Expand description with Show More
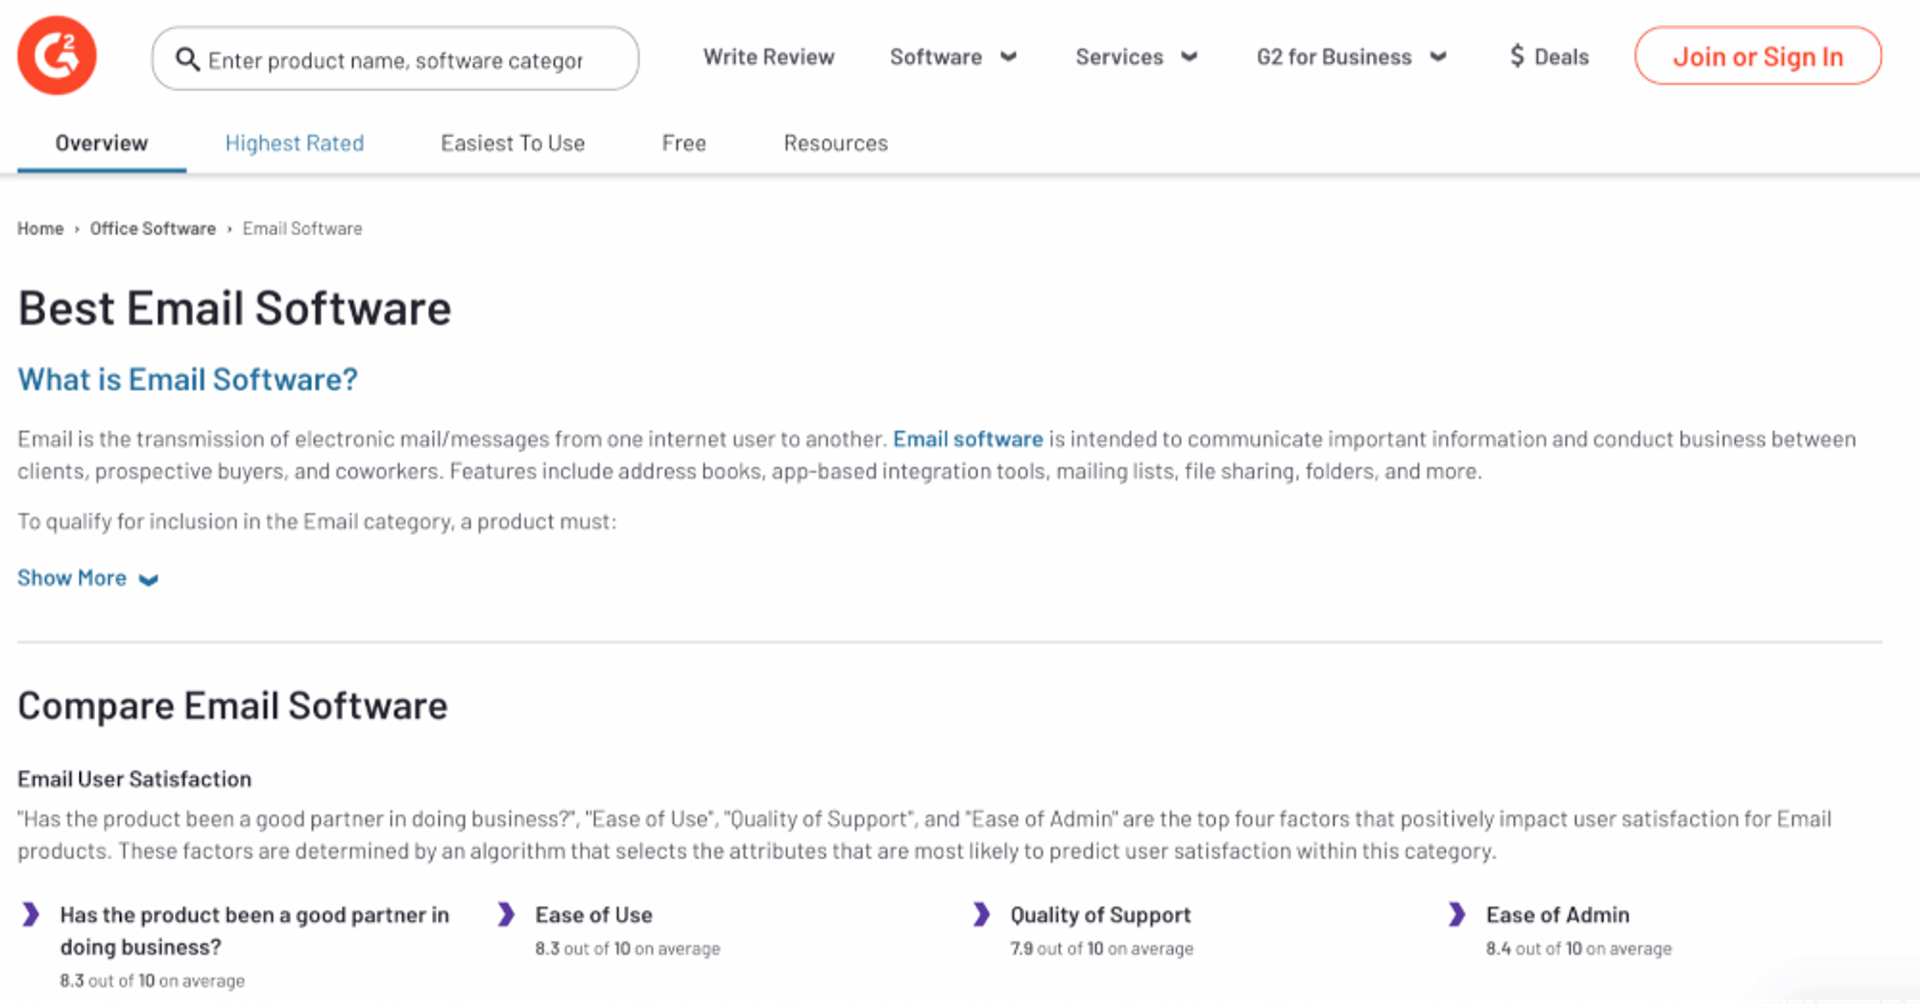 click(87, 578)
